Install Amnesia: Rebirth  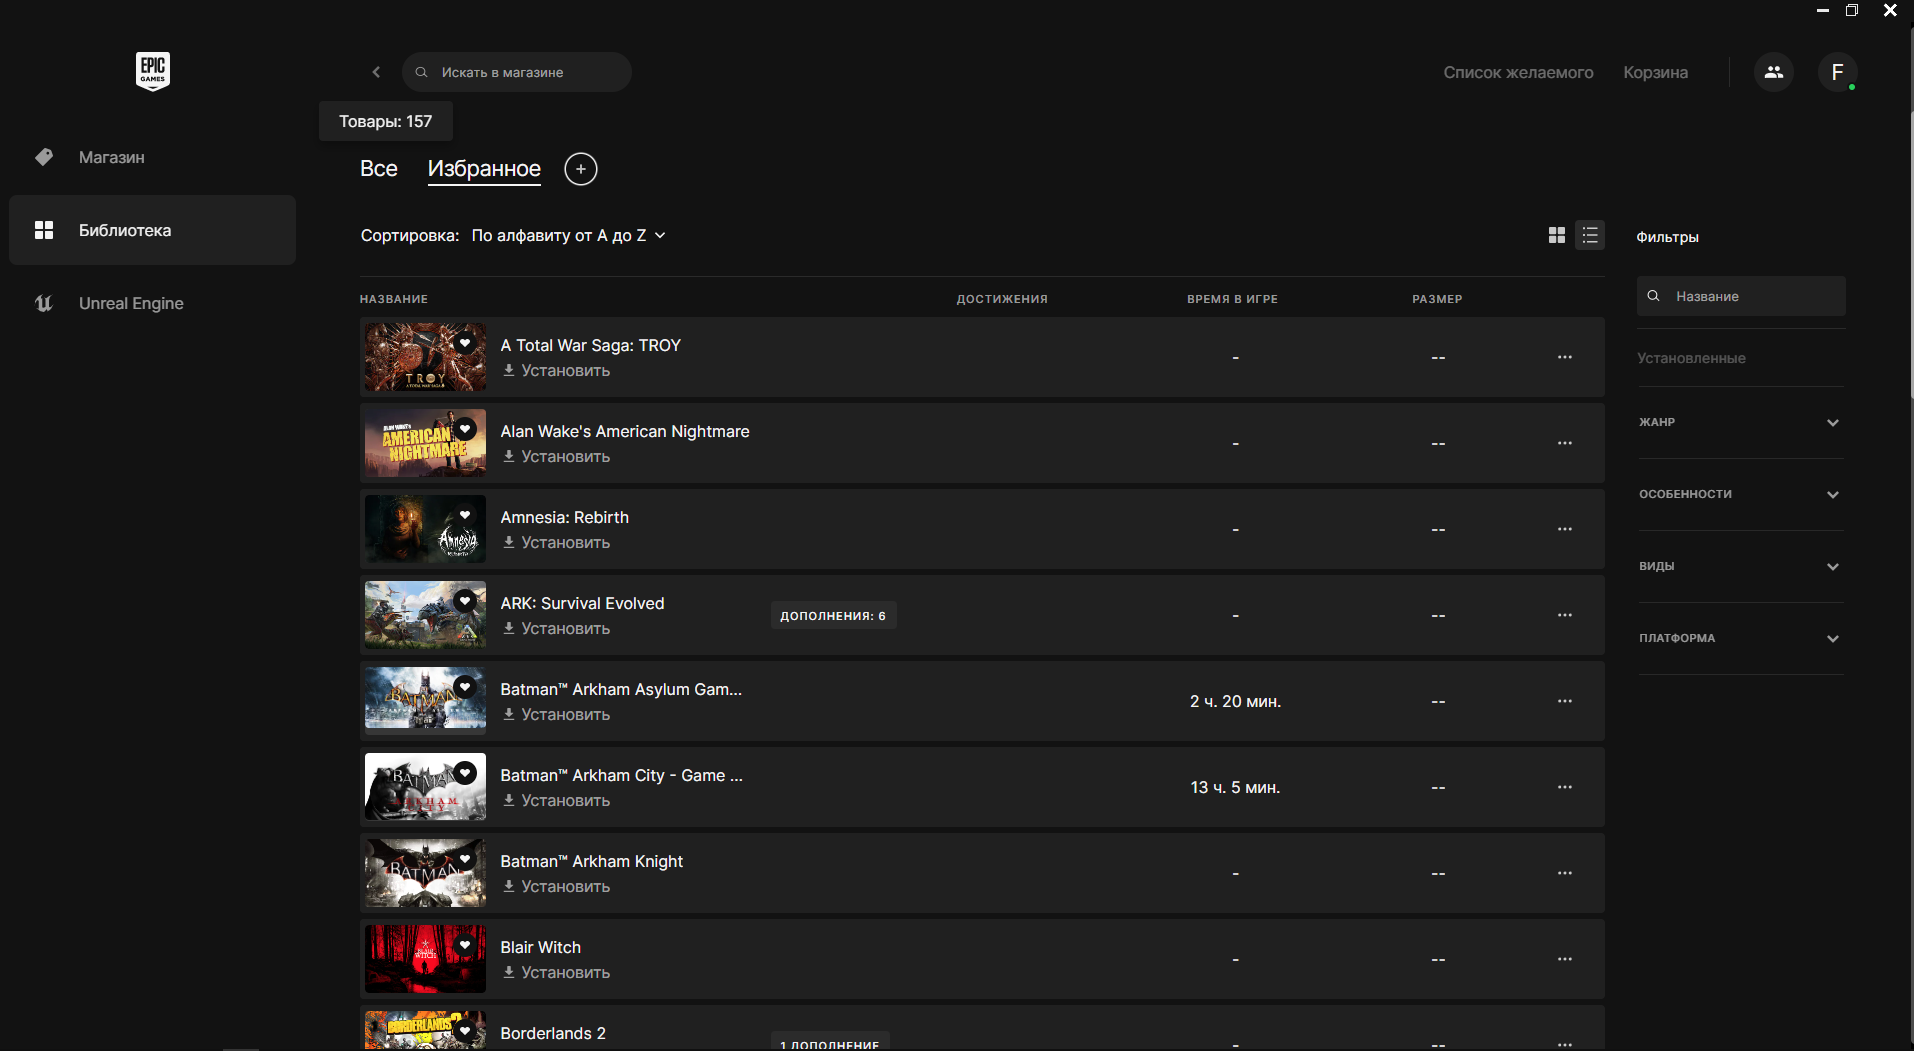pyautogui.click(x=556, y=543)
